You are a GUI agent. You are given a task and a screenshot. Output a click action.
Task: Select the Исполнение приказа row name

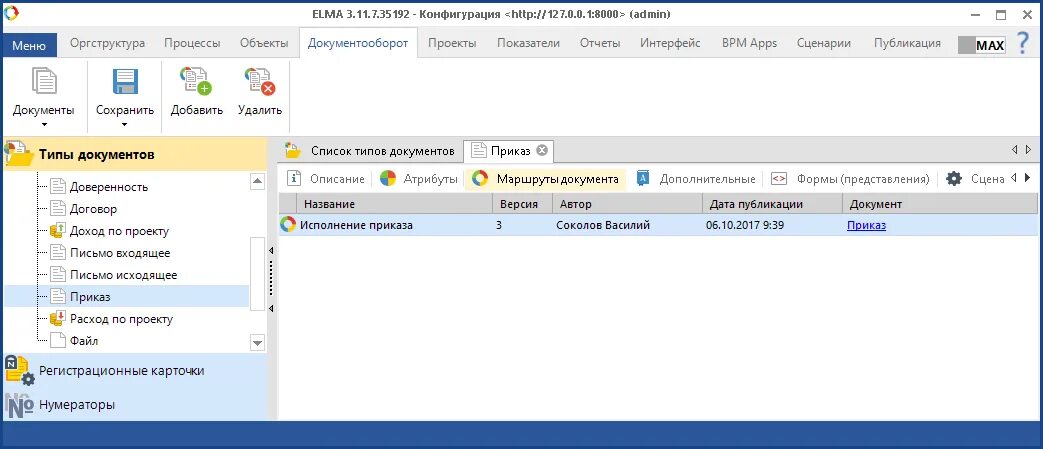356,225
